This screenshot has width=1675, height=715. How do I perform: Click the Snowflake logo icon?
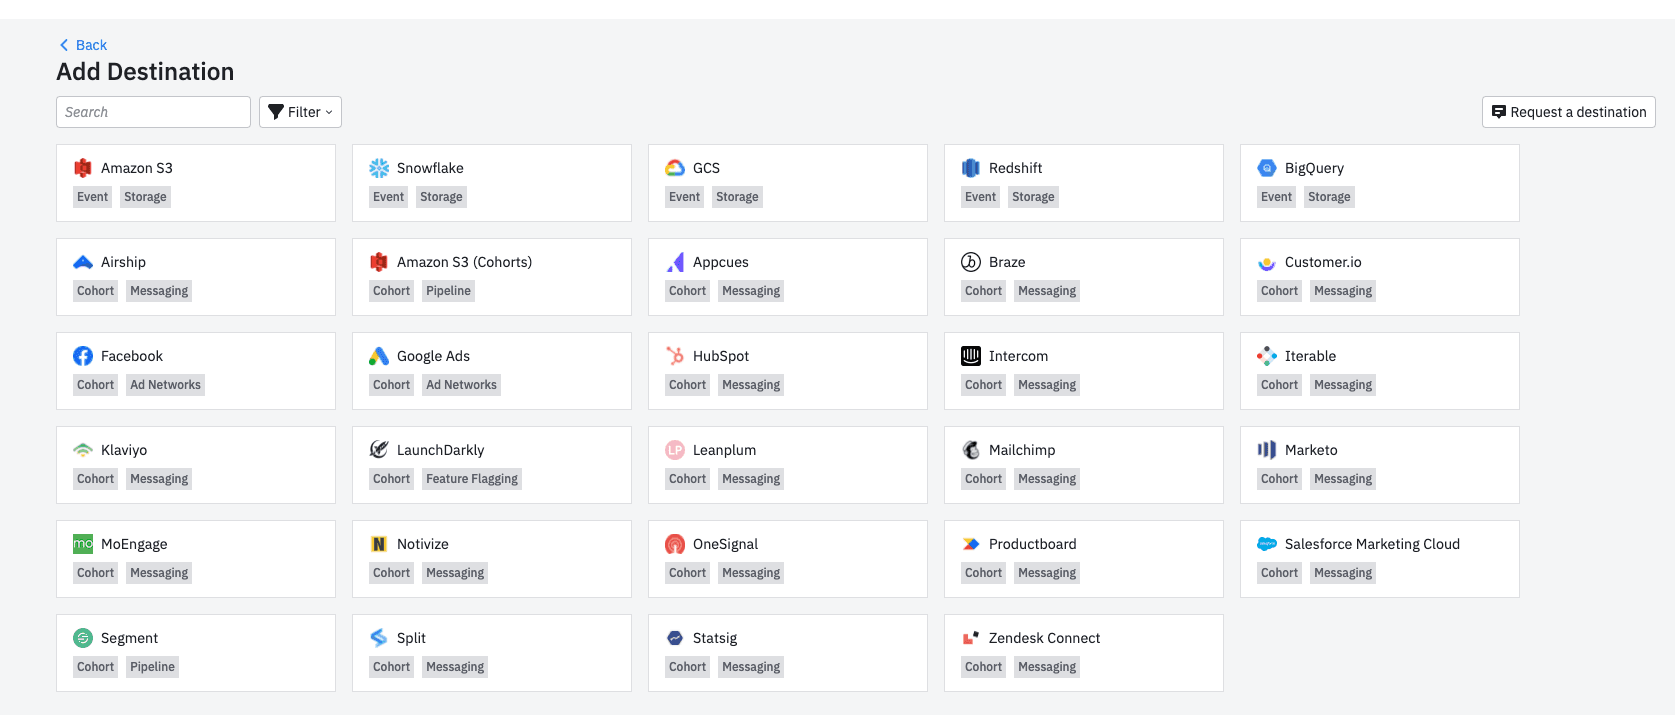pyautogui.click(x=379, y=168)
